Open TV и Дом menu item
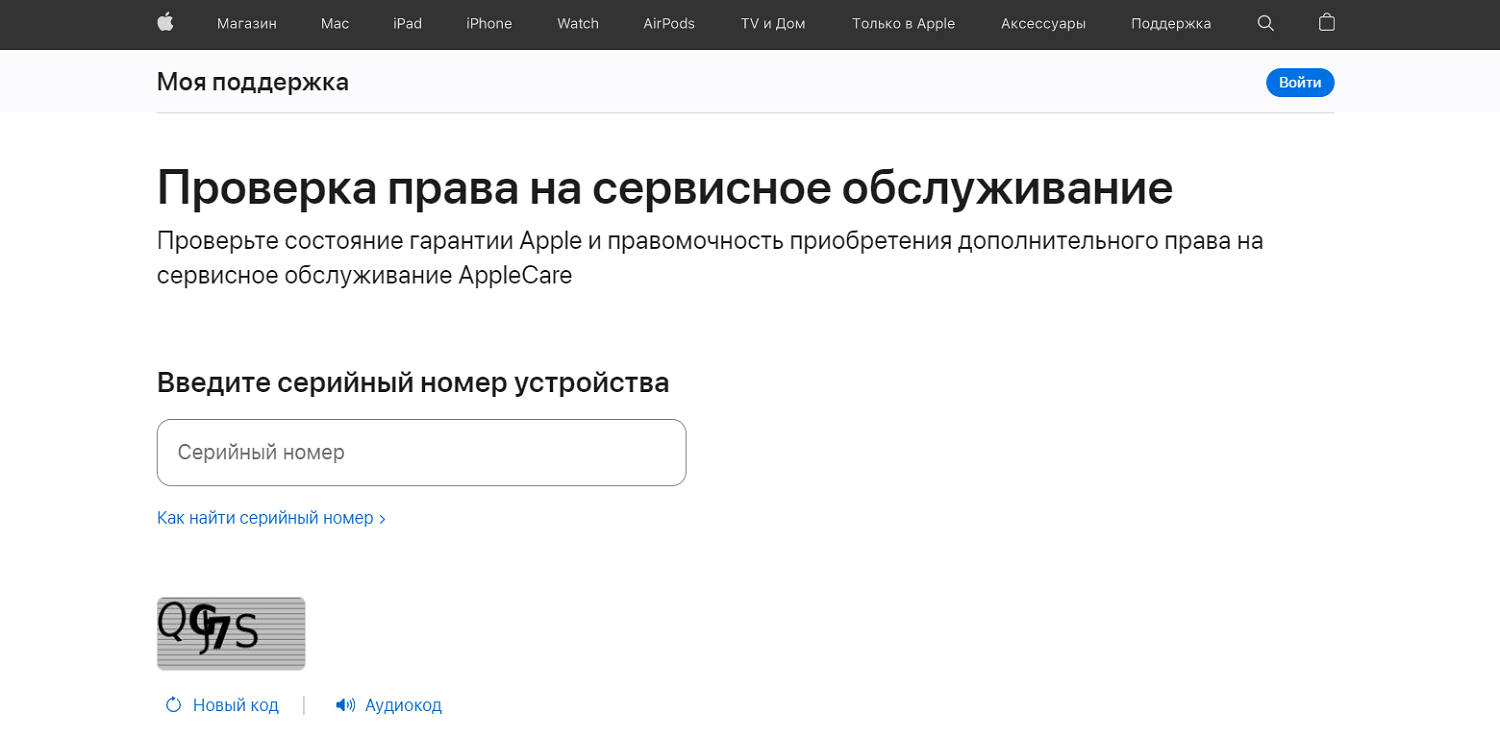The height and width of the screenshot is (738, 1500). [x=773, y=23]
